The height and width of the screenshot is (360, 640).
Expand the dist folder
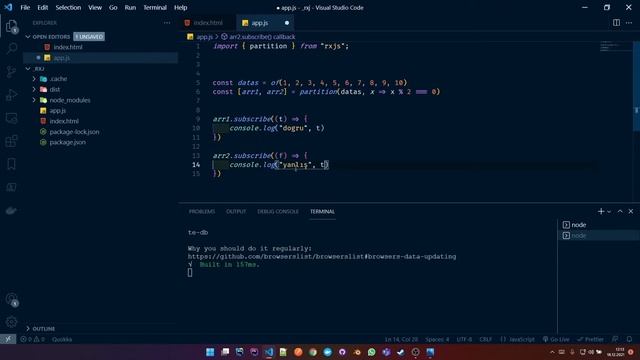pyautogui.click(x=34, y=89)
